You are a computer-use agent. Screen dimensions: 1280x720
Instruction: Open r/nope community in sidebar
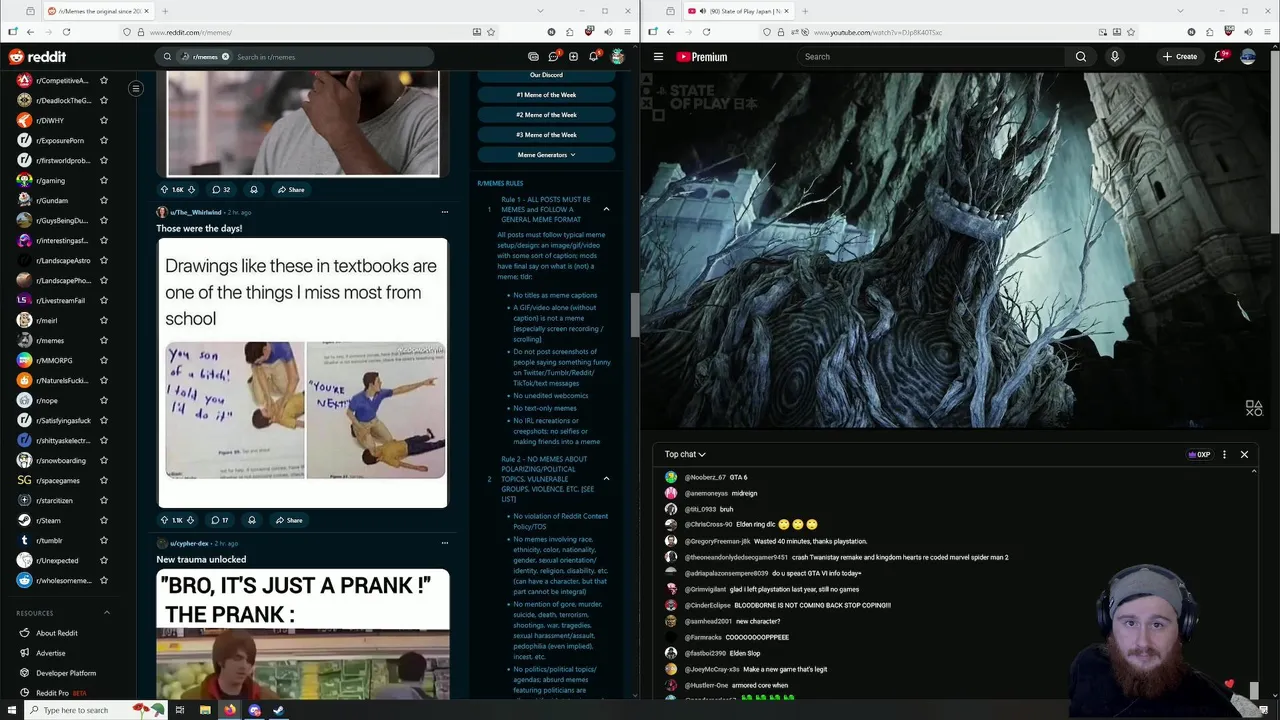click(x=47, y=400)
